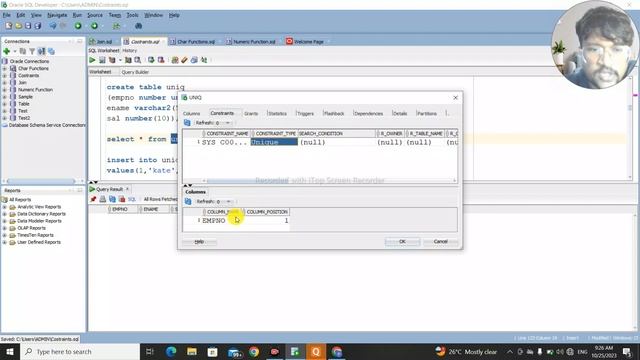This screenshot has width=640, height=360.
Task: Expand the Analytic View Reports folder
Action: [x=4, y=207]
